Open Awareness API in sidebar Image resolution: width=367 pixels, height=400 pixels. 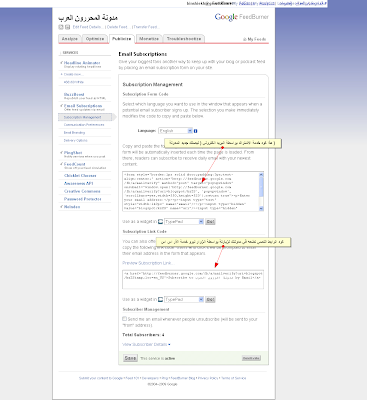click(x=79, y=183)
